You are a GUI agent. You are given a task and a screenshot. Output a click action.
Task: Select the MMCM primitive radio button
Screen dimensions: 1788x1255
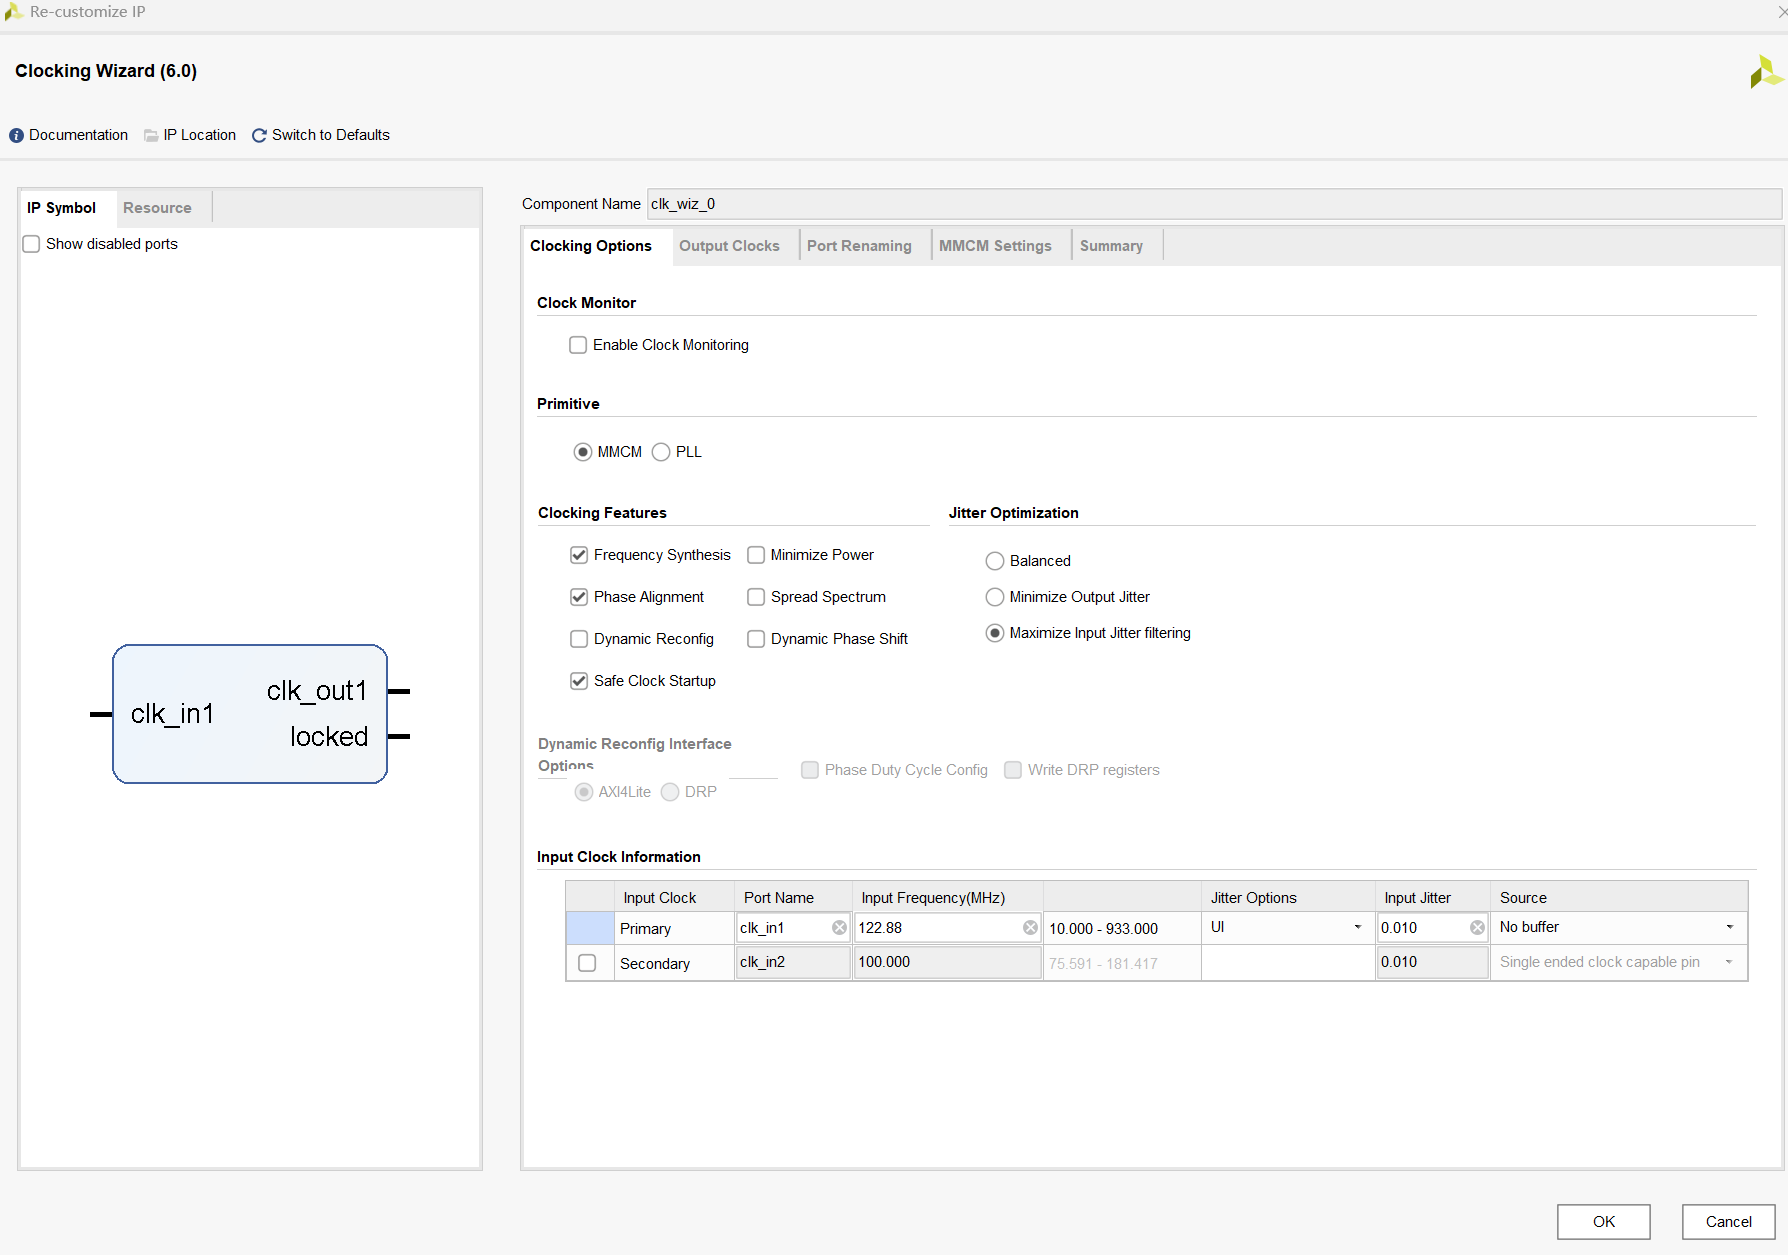[583, 452]
